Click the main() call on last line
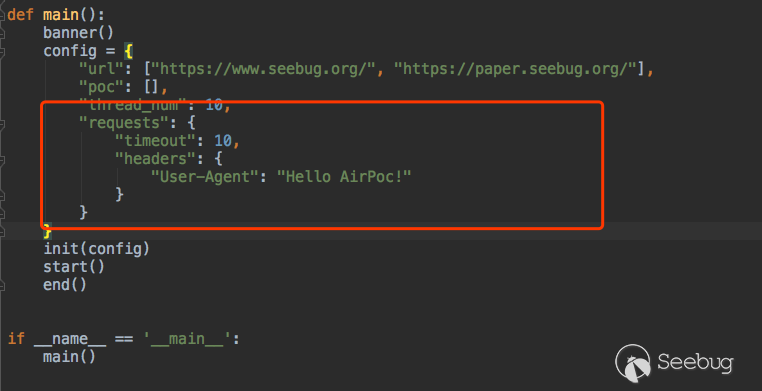The width and height of the screenshot is (762, 391). [69, 357]
